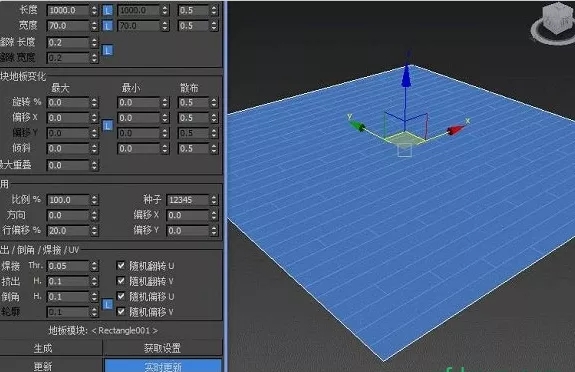The width and height of the screenshot is (575, 372).
Task: Click the 旋转 % 最小 value field
Action: 139,102
